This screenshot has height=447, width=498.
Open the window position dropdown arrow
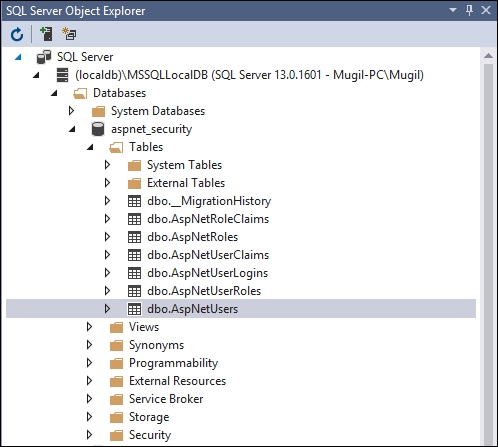click(x=453, y=10)
